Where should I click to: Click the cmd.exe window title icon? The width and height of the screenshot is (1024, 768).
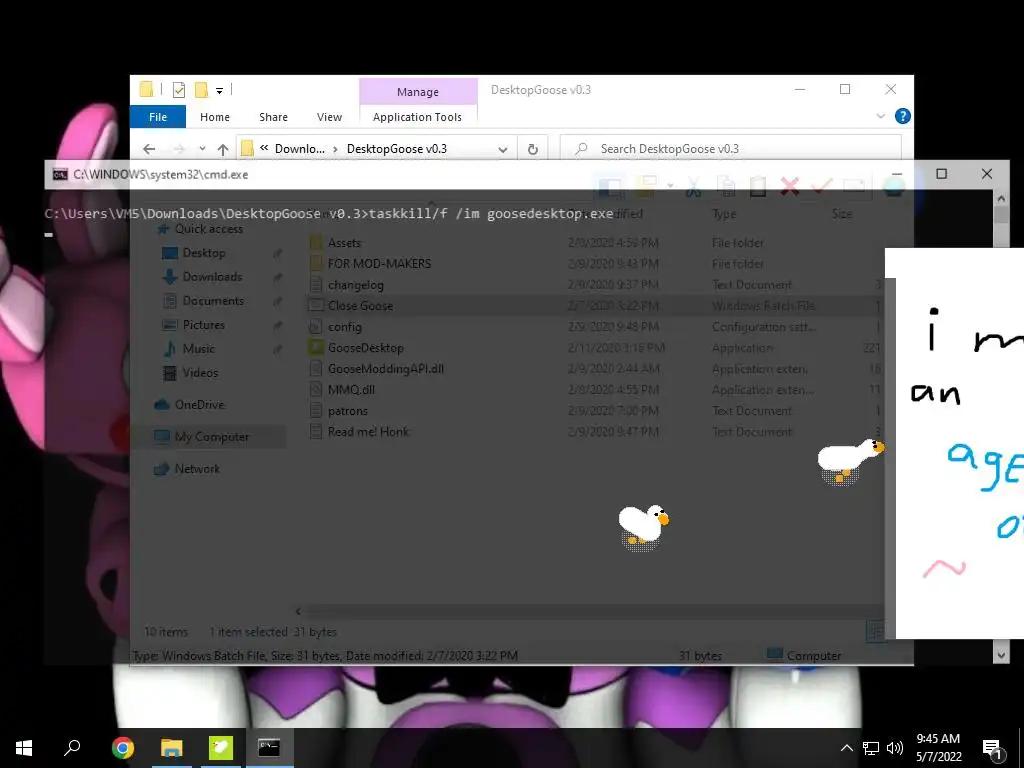coord(60,174)
